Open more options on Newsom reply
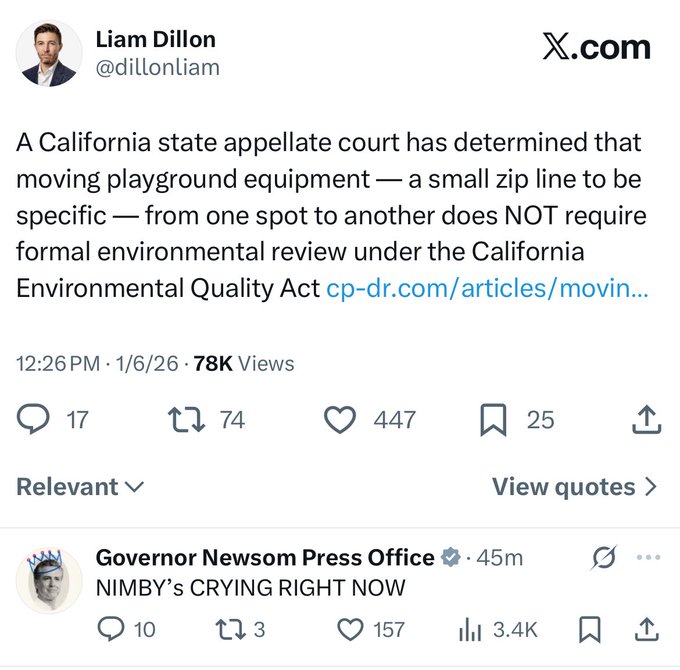The height and width of the screenshot is (670, 680). tap(649, 557)
